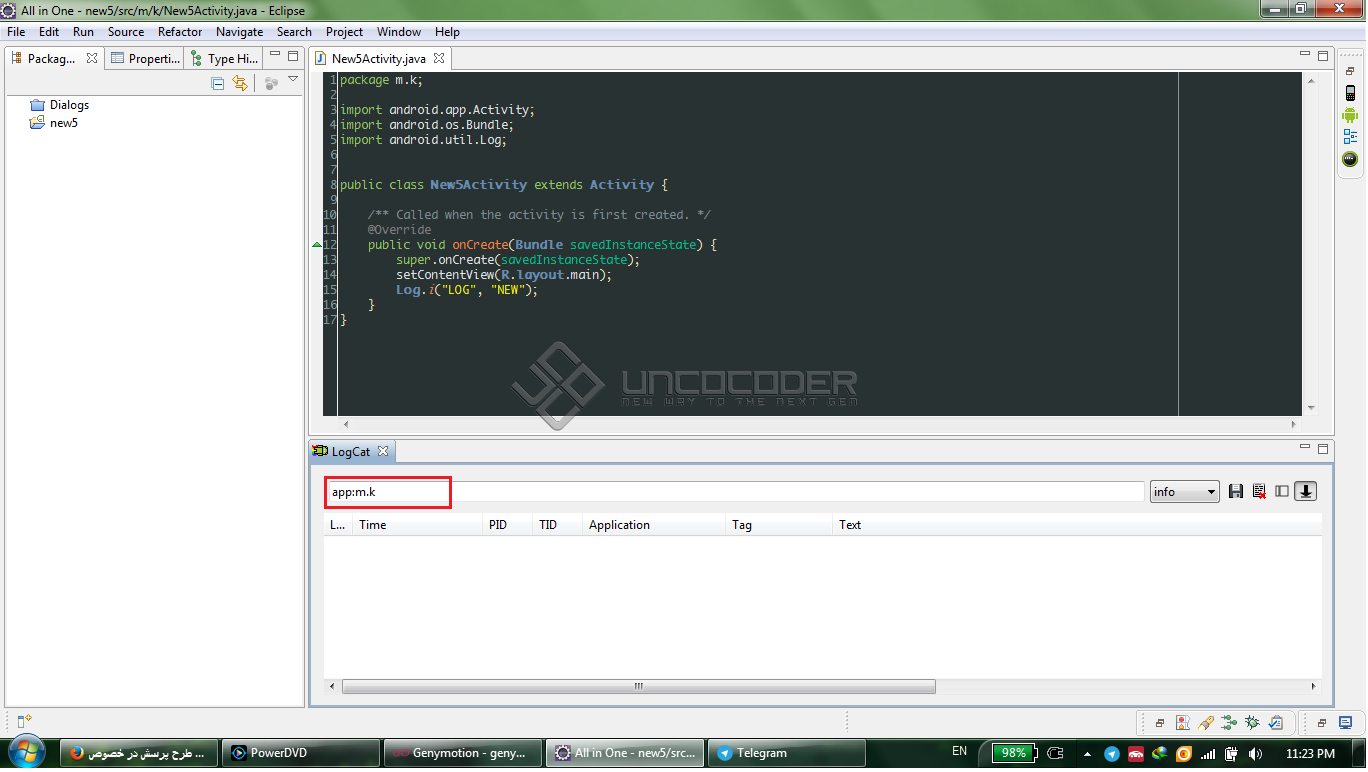
Task: Switch to PowerDVD in the taskbar
Action: coord(301,753)
